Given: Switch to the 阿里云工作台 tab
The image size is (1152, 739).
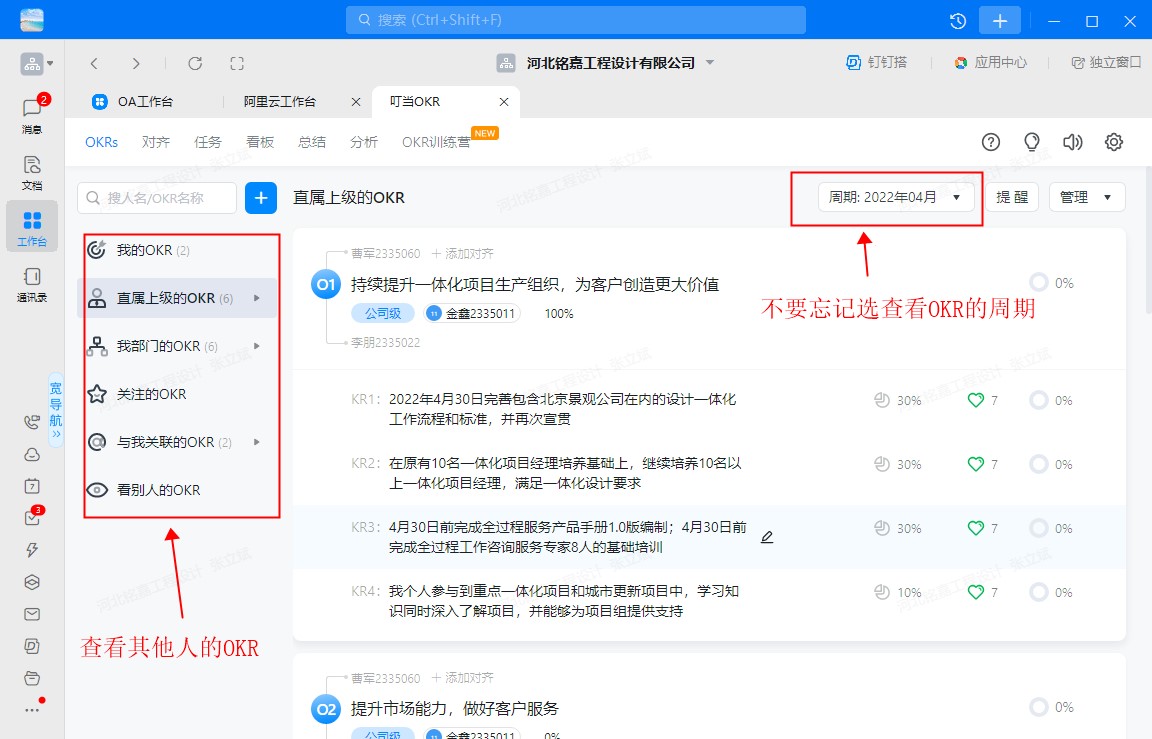Looking at the screenshot, I should [x=281, y=102].
